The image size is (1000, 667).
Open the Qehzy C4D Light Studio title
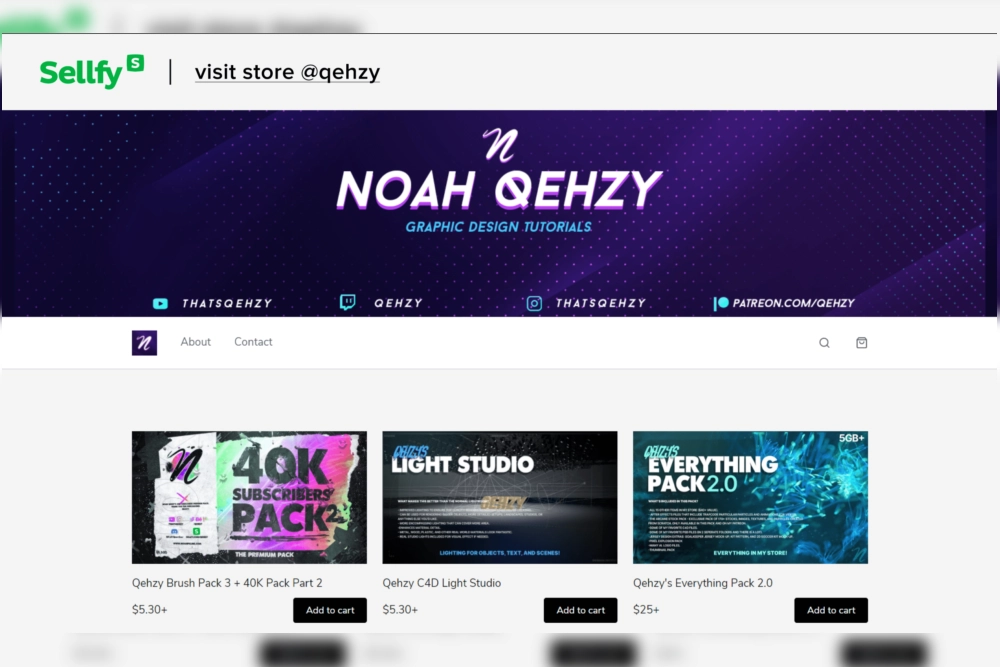pos(441,583)
